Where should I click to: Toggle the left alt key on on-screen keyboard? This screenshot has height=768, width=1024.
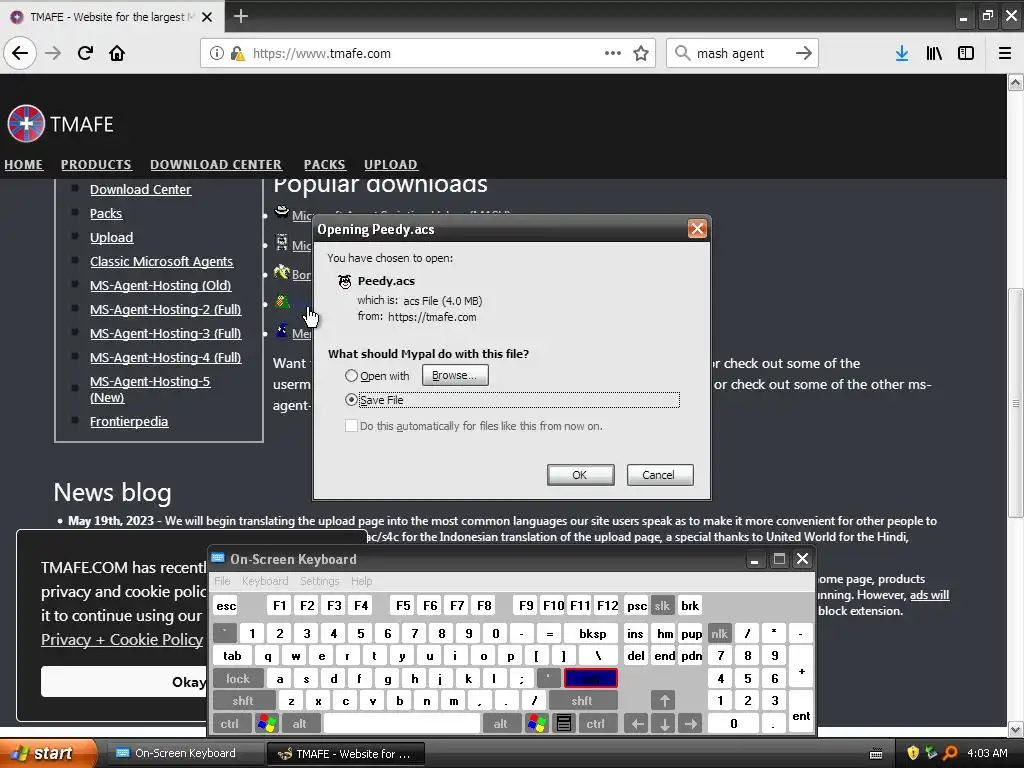click(299, 723)
